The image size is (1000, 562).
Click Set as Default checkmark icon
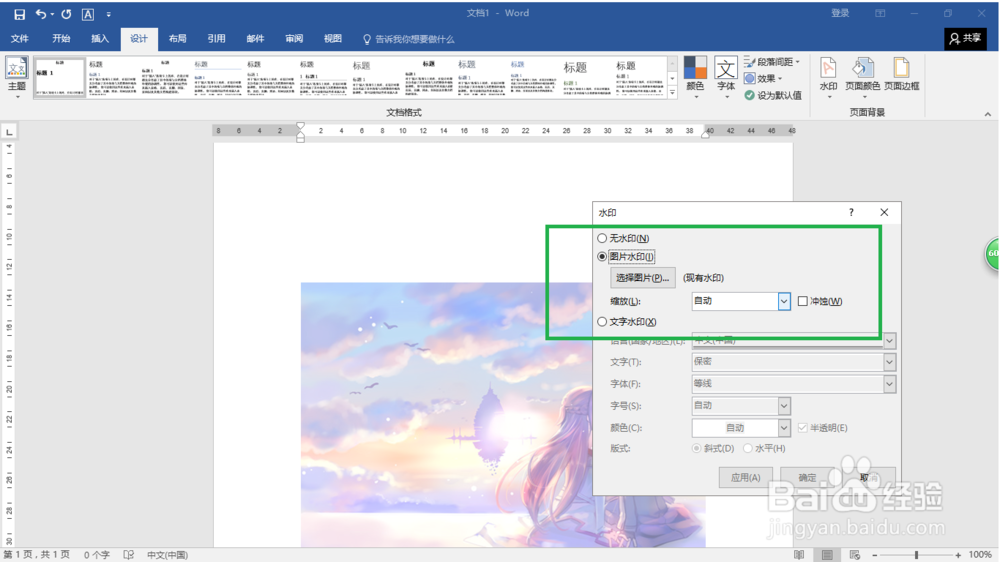click(x=749, y=95)
